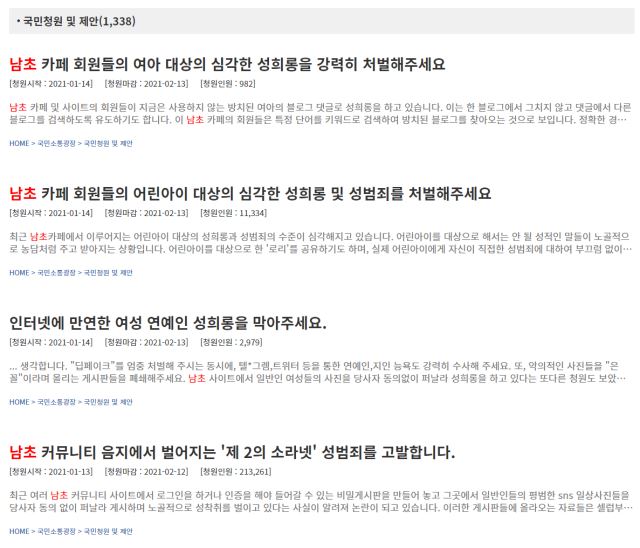Screen dimensions: 640x548
Task: Open petition titled 남초 카페 회원들의 여아 대상 성희롱
Action: (227, 64)
